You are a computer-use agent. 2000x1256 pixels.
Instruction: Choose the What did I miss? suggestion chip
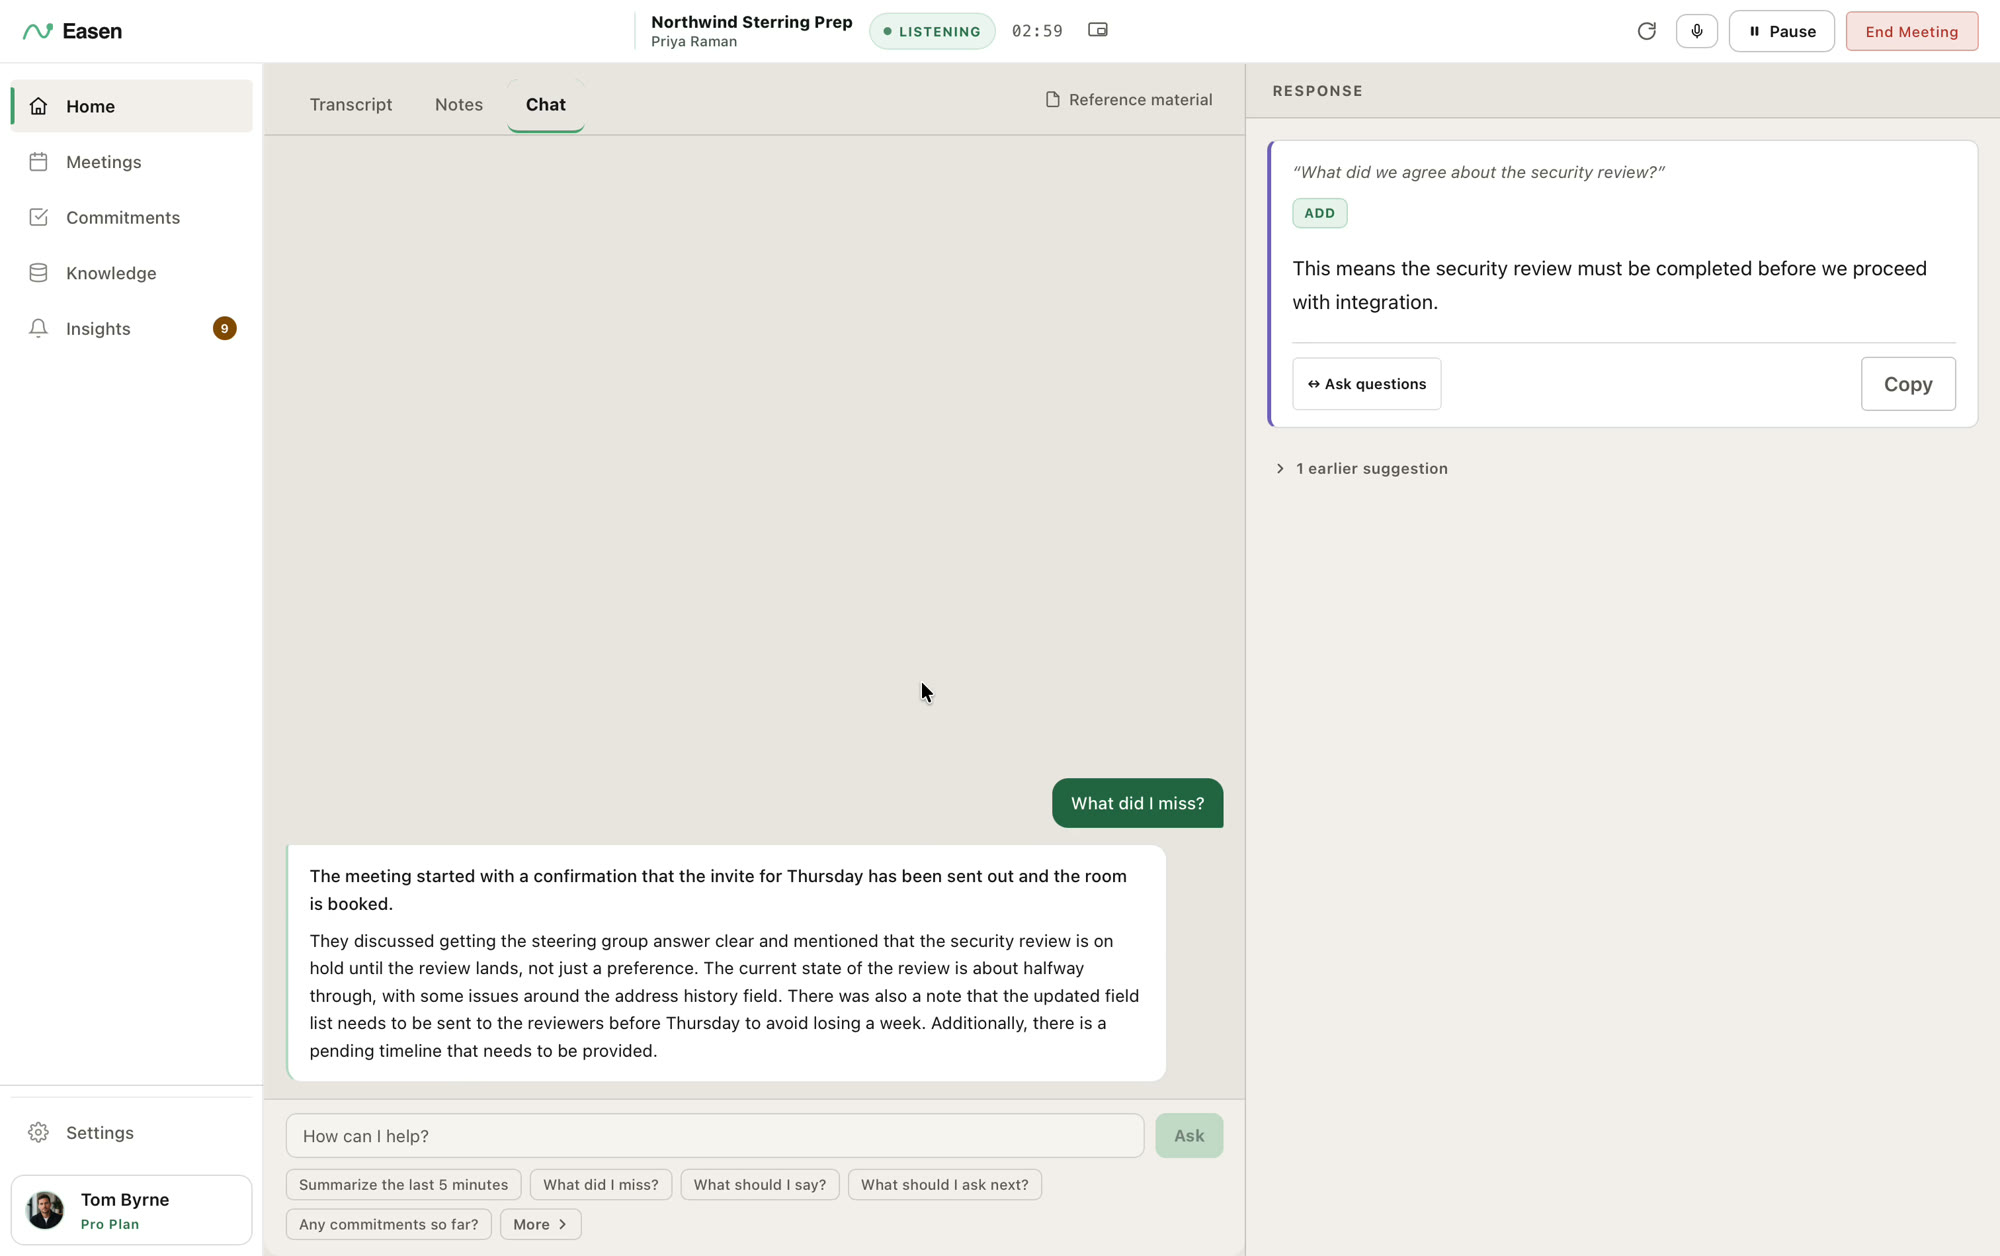pos(601,1185)
